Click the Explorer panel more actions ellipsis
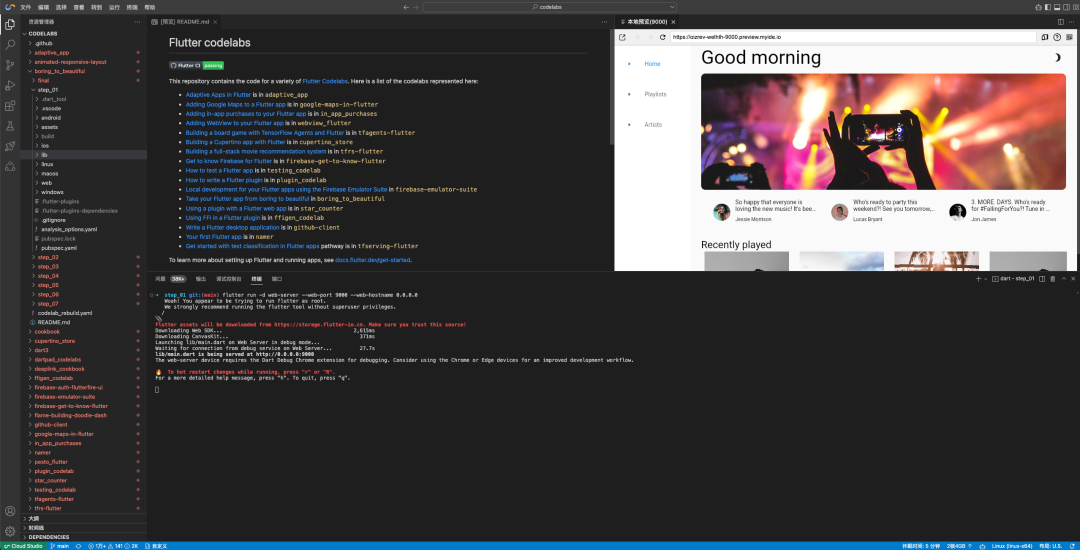Viewport: 1080px width, 550px height. (x=138, y=22)
